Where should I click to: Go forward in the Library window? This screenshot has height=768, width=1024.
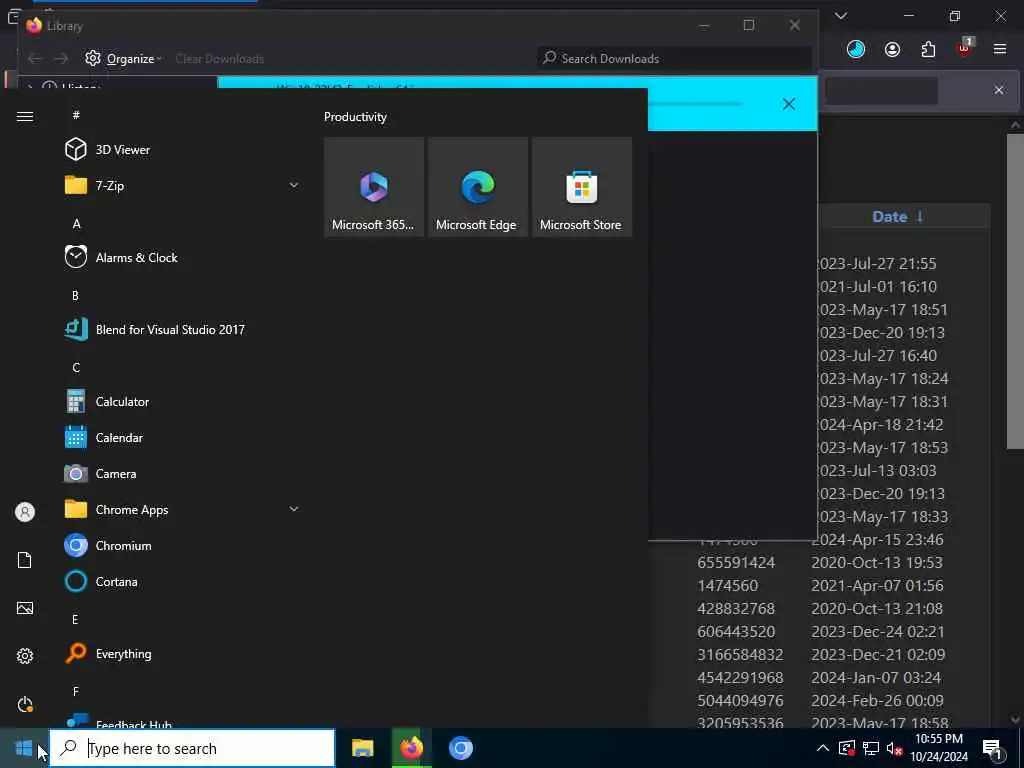pyautogui.click(x=61, y=59)
